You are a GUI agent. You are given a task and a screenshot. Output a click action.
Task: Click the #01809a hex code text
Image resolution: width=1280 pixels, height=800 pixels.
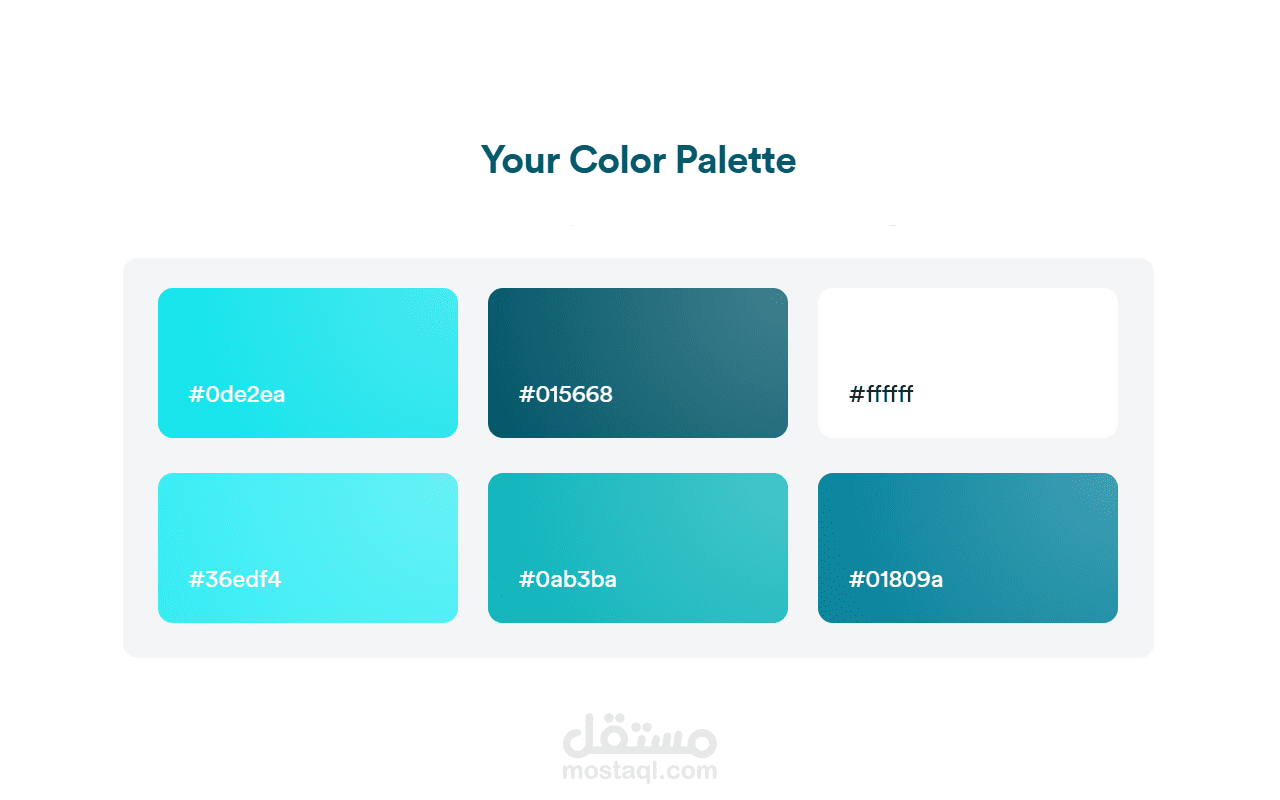[896, 579]
